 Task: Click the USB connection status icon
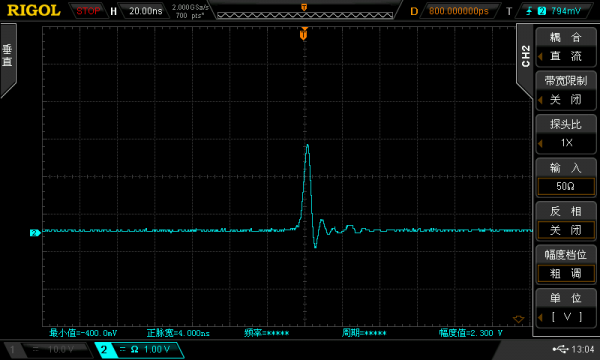click(x=561, y=349)
